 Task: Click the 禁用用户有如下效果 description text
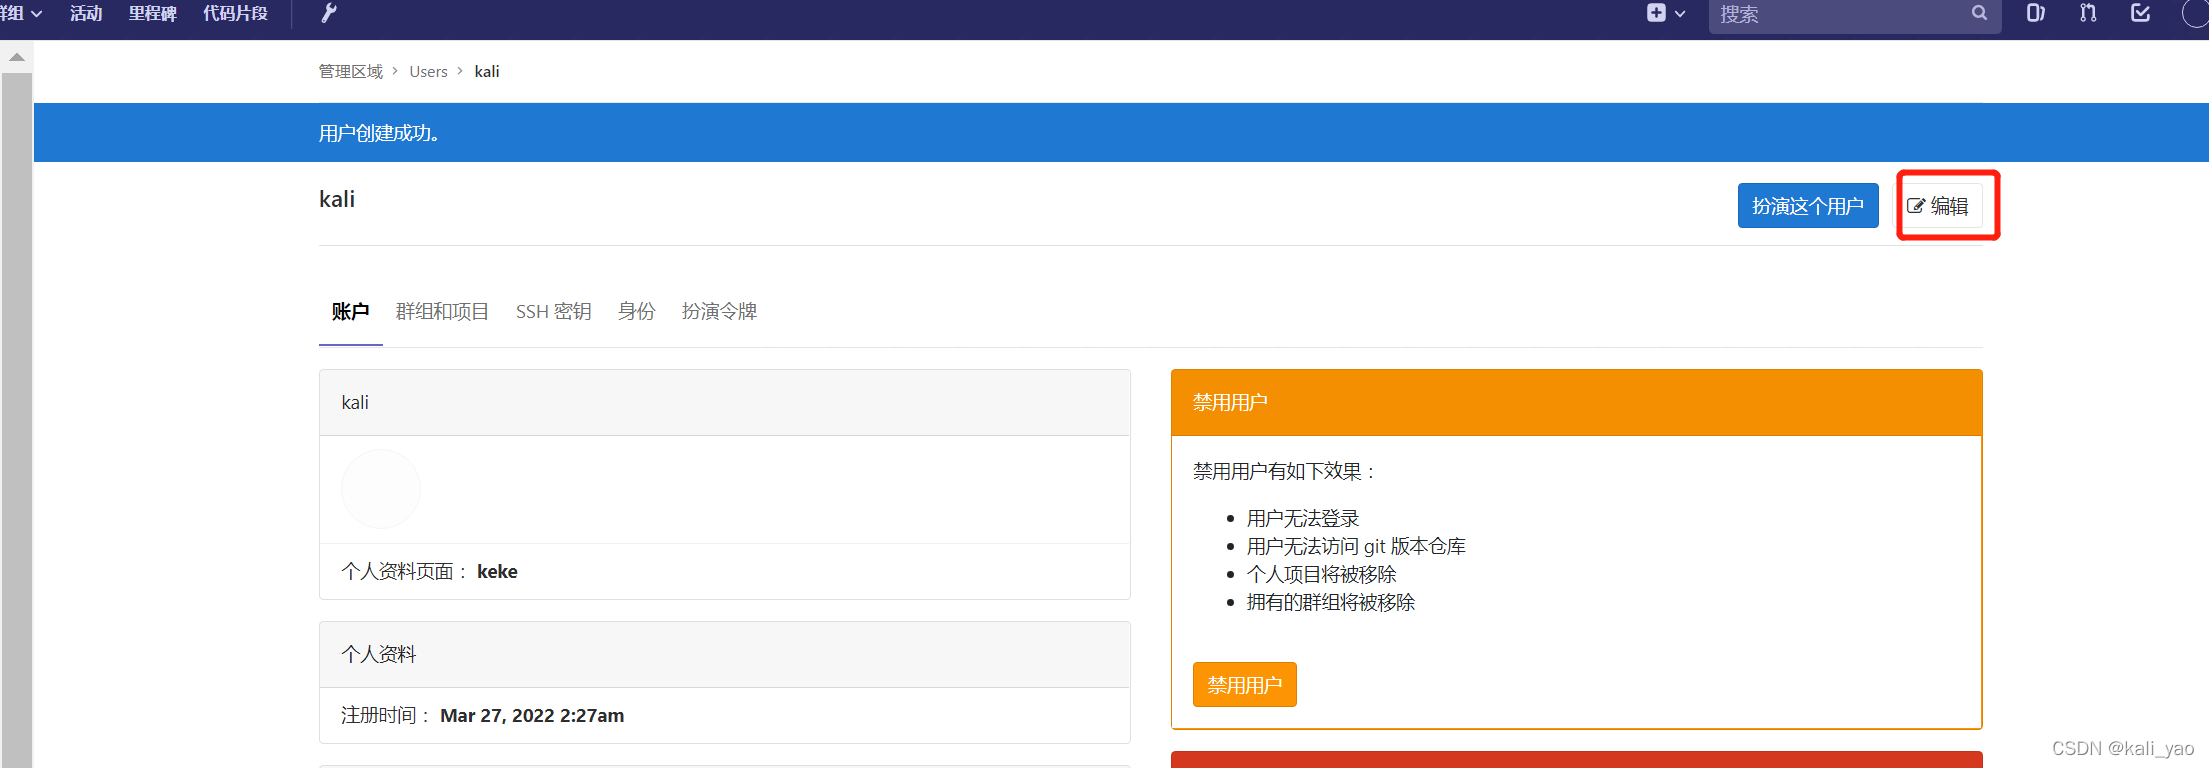1285,472
